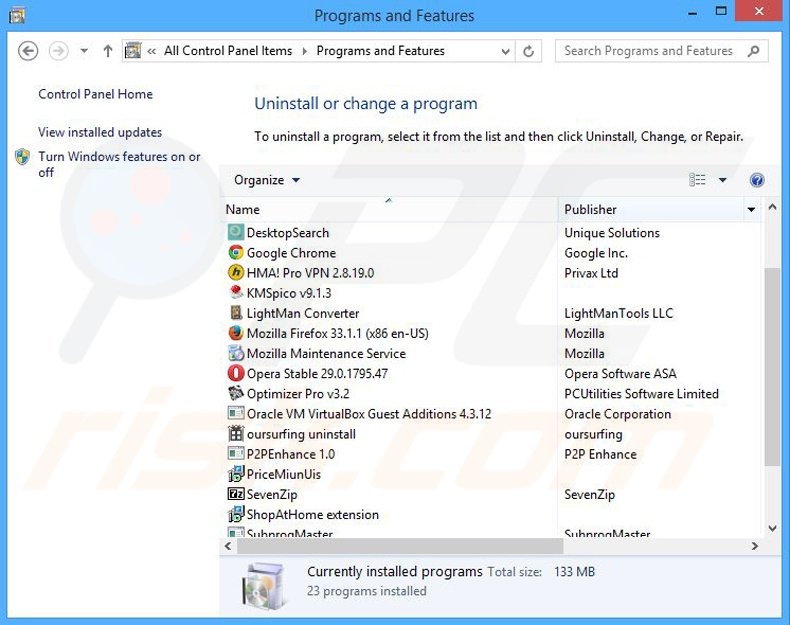
Task: Click LightManTools LLC publisher cell
Action: click(619, 313)
